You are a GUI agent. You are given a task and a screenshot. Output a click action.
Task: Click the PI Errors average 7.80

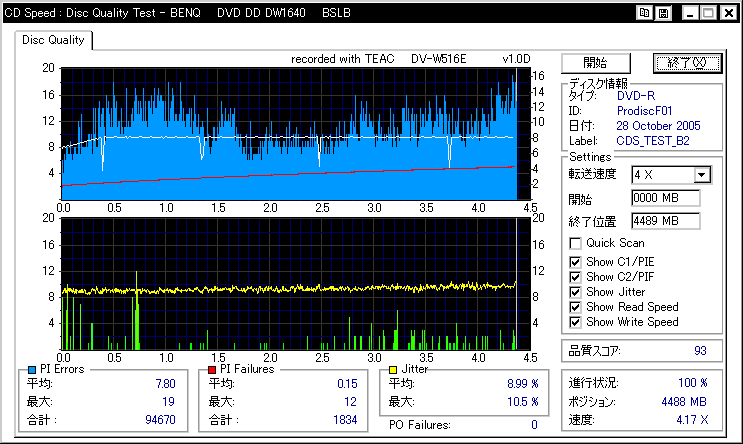coord(165,384)
